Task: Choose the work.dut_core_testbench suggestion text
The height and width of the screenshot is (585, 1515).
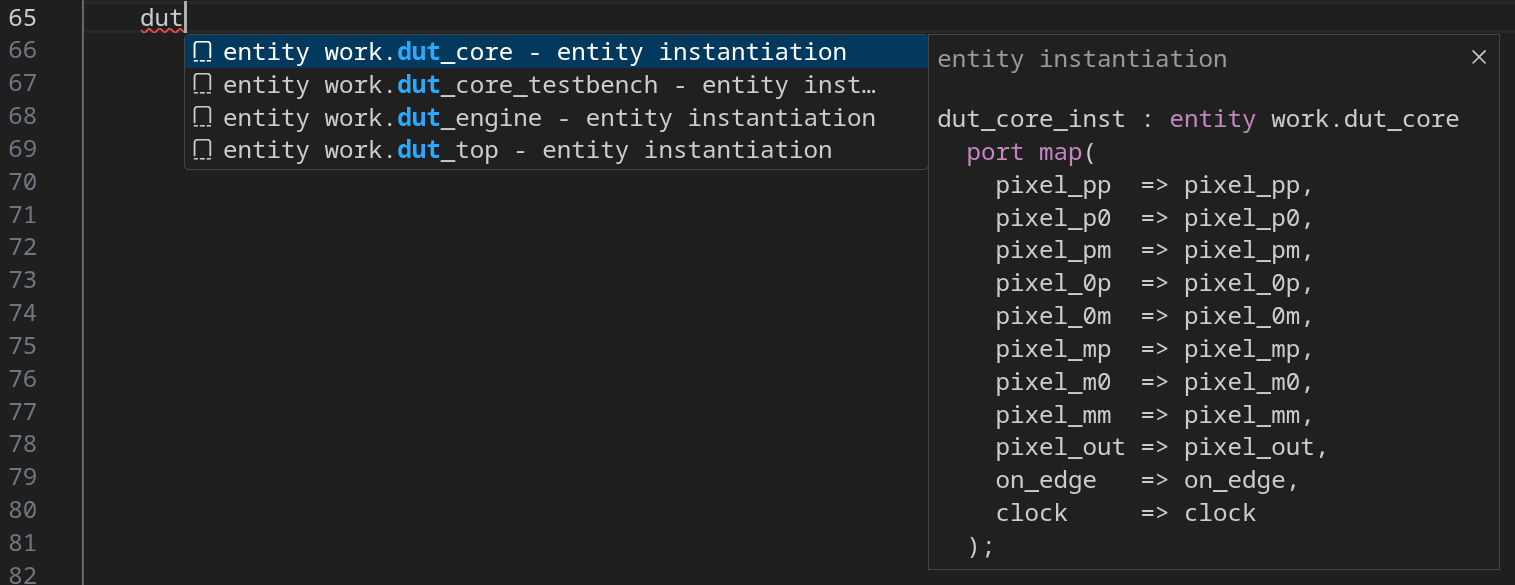Action: (549, 85)
